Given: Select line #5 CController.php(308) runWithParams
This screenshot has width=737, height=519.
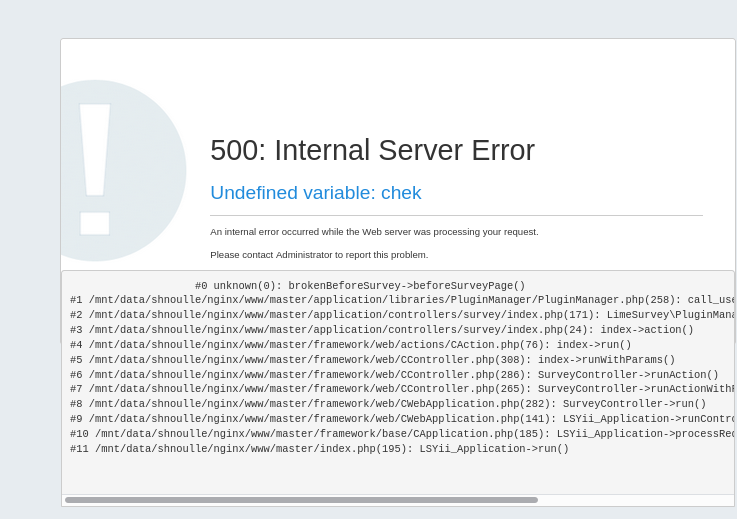Looking at the screenshot, I should point(372,360).
